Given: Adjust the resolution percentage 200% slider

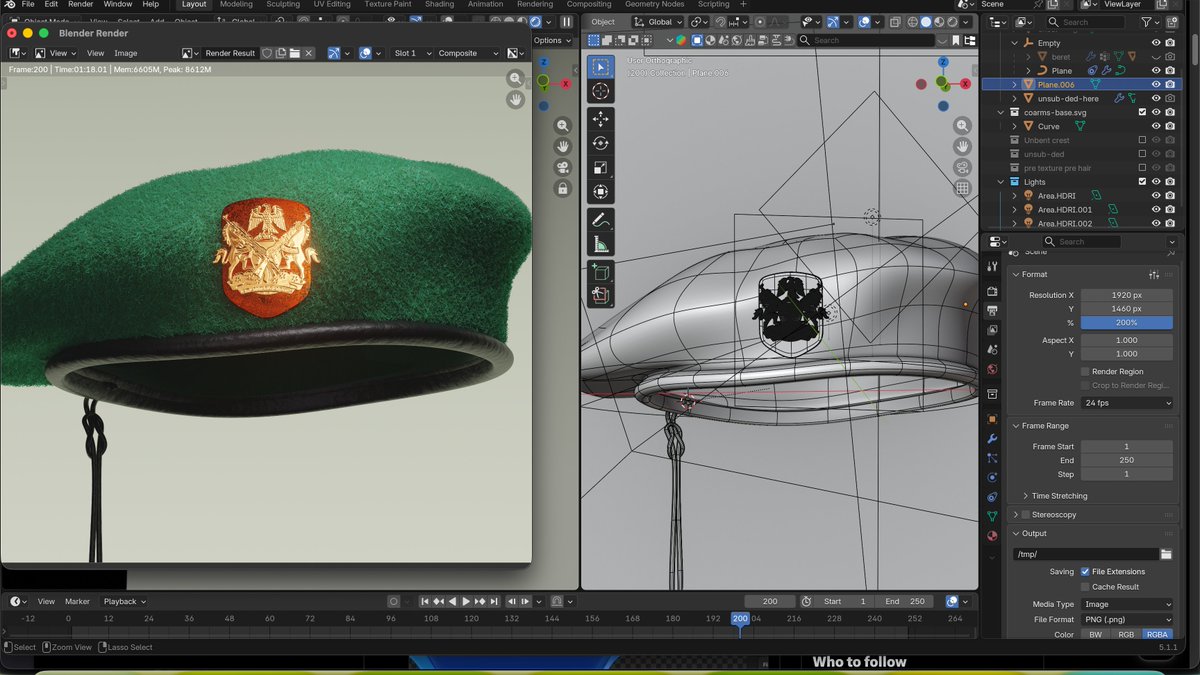Looking at the screenshot, I should pyautogui.click(x=1127, y=323).
